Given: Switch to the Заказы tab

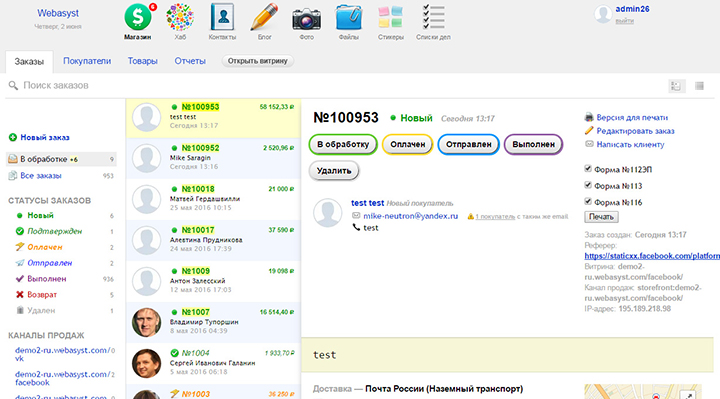Looking at the screenshot, I should 29,62.
